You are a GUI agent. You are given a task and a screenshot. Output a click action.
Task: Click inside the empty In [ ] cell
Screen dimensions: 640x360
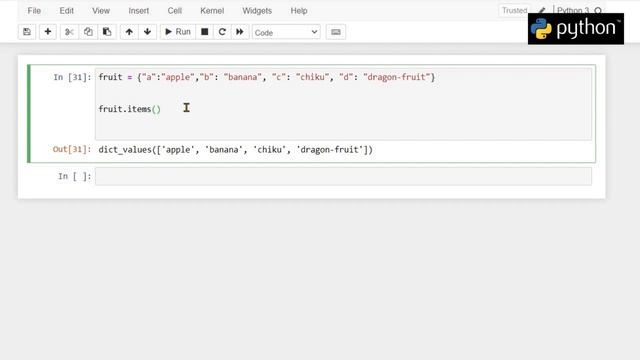pos(343,176)
